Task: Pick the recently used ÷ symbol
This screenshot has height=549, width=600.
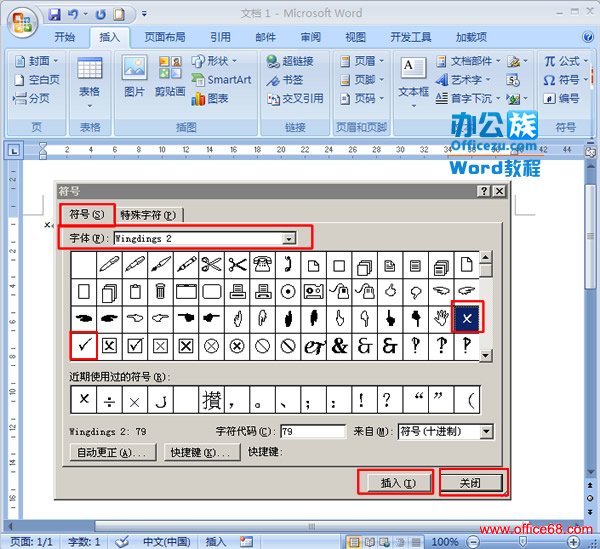Action: point(109,400)
